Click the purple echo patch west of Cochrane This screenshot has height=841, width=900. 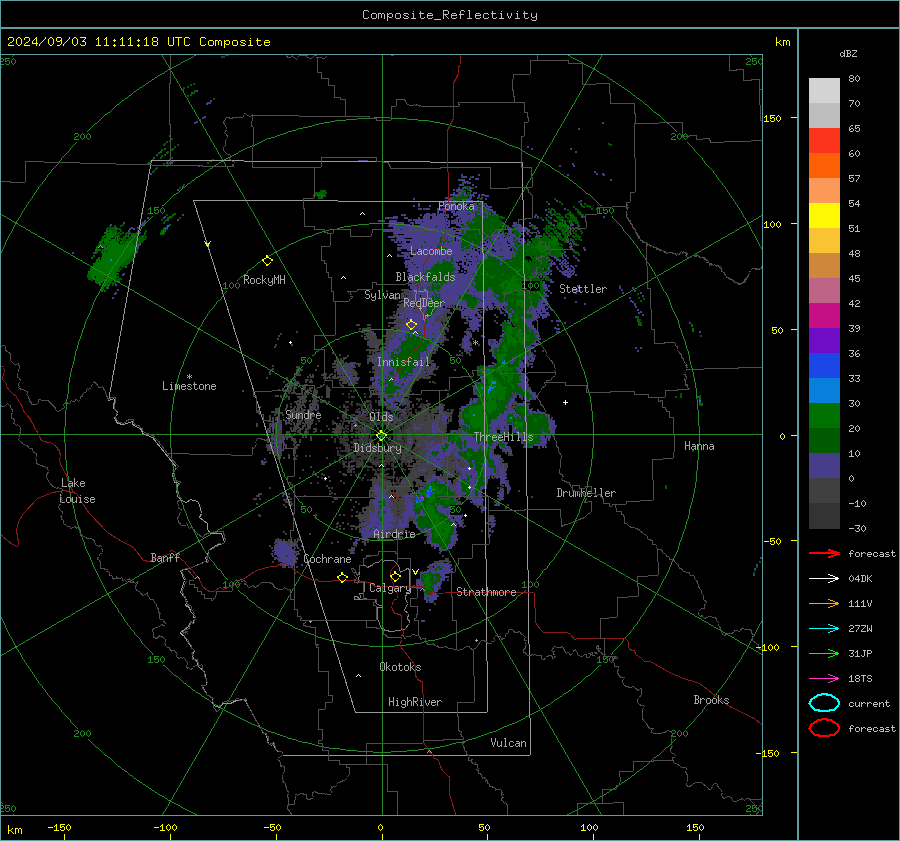(285, 552)
